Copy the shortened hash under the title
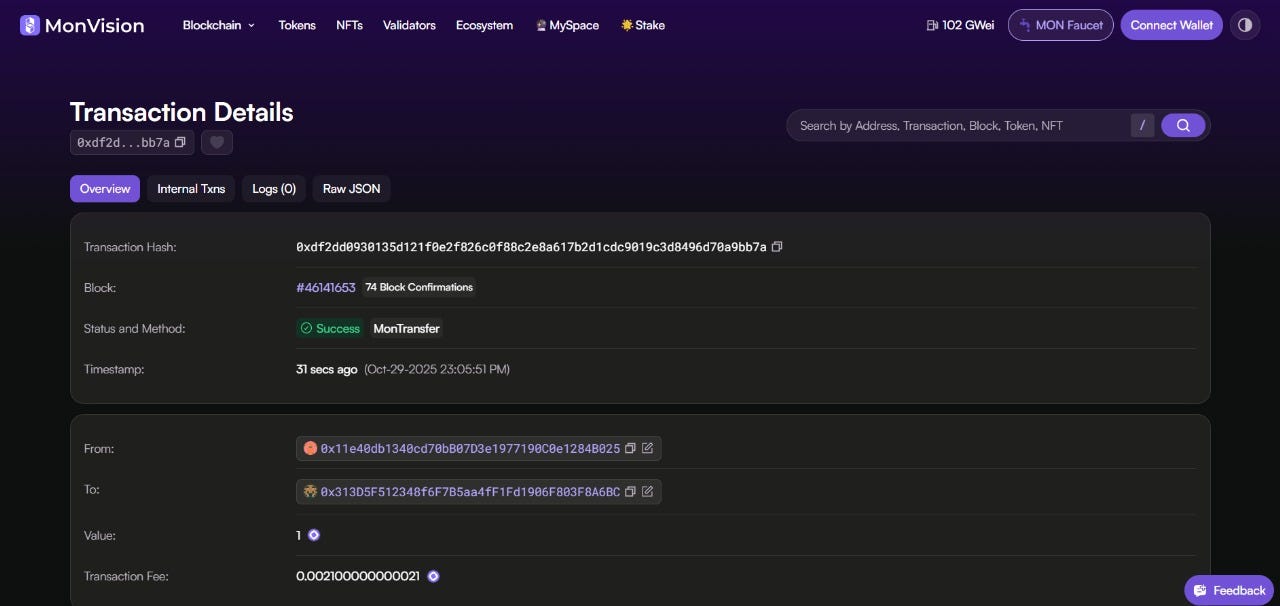The height and width of the screenshot is (606, 1280). click(180, 143)
